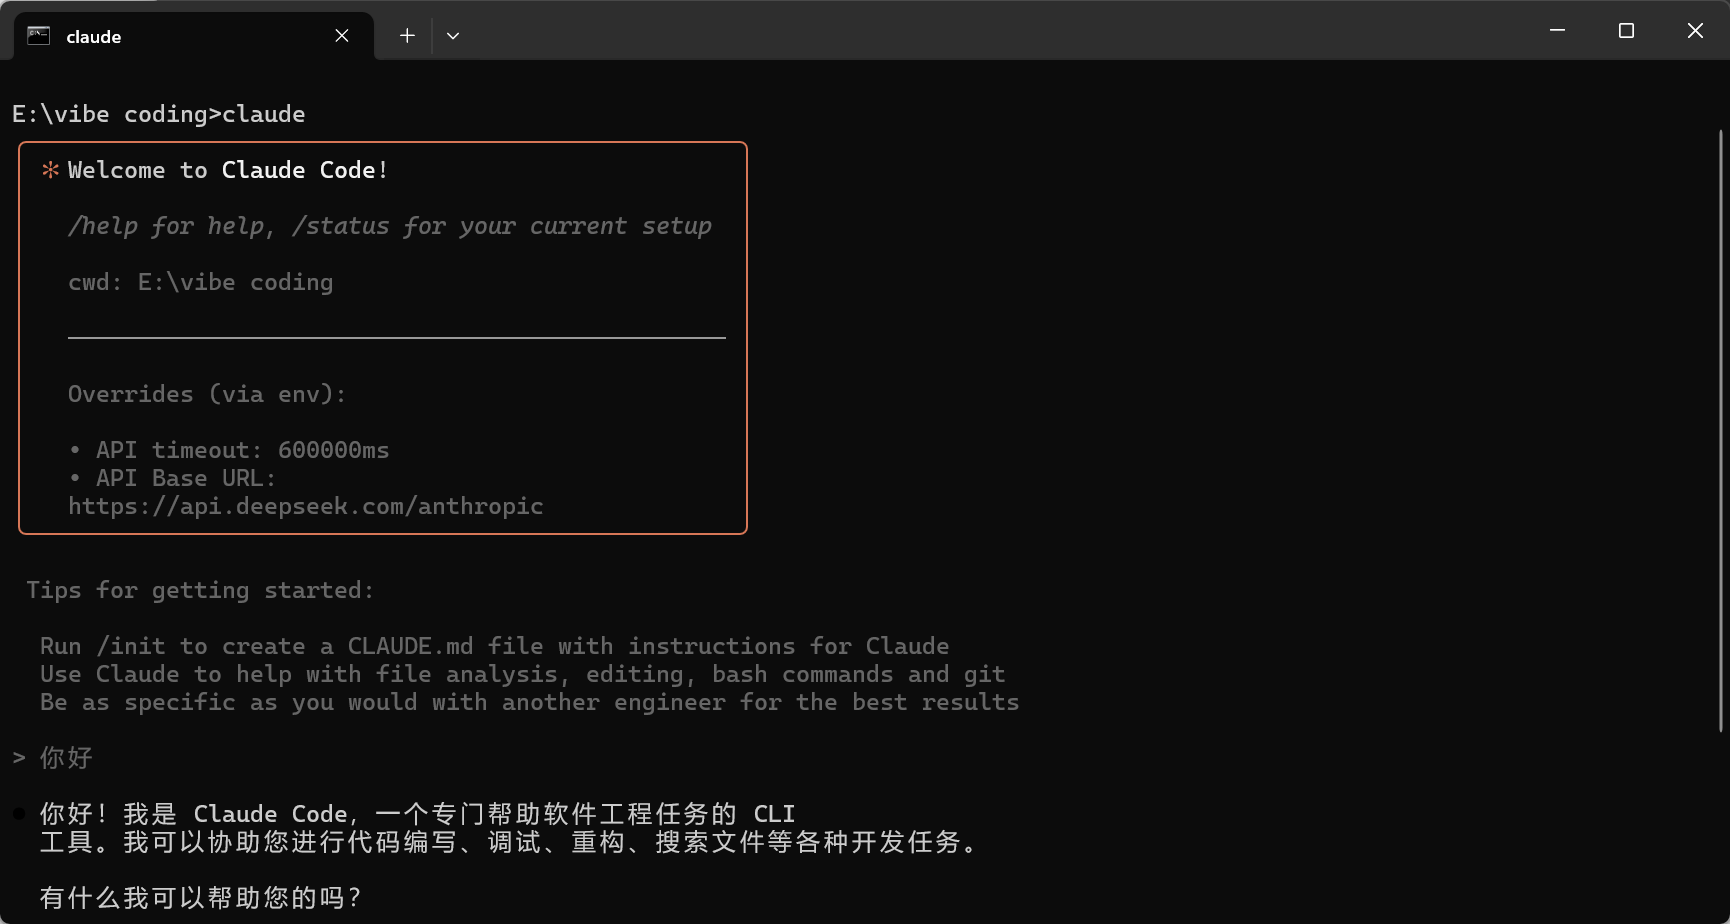Click the orange asterisk Claude logo
This screenshot has width=1730, height=924.
(x=50, y=170)
